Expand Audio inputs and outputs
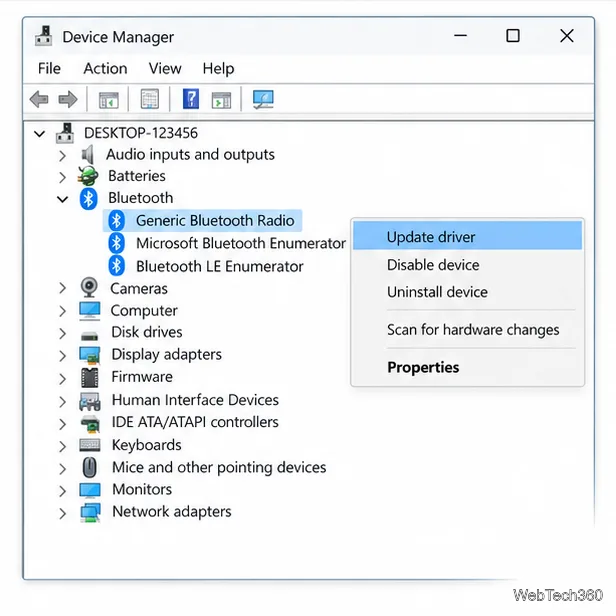The image size is (616, 616). click(x=62, y=156)
